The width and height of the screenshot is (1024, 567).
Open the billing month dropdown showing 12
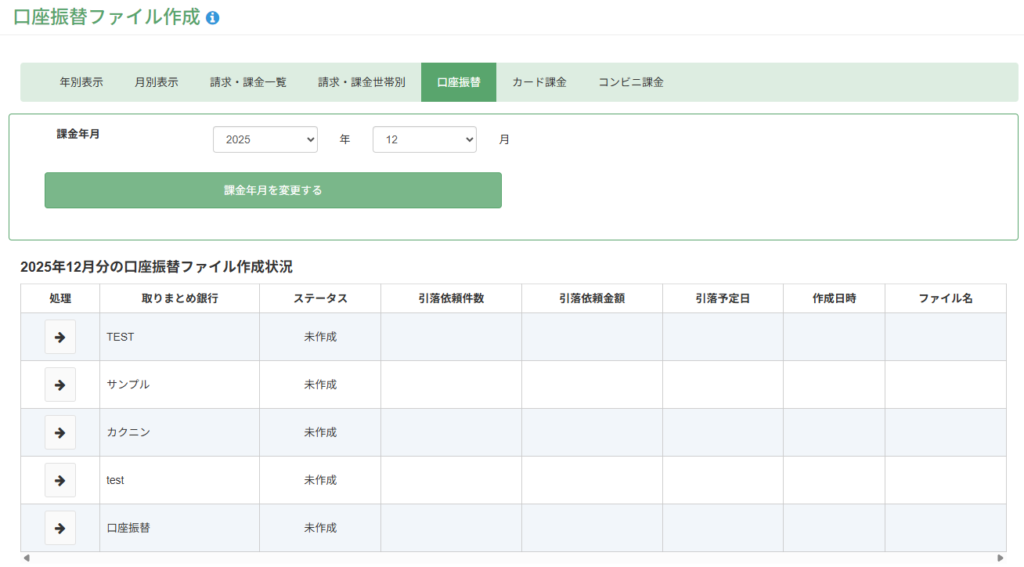click(x=424, y=140)
